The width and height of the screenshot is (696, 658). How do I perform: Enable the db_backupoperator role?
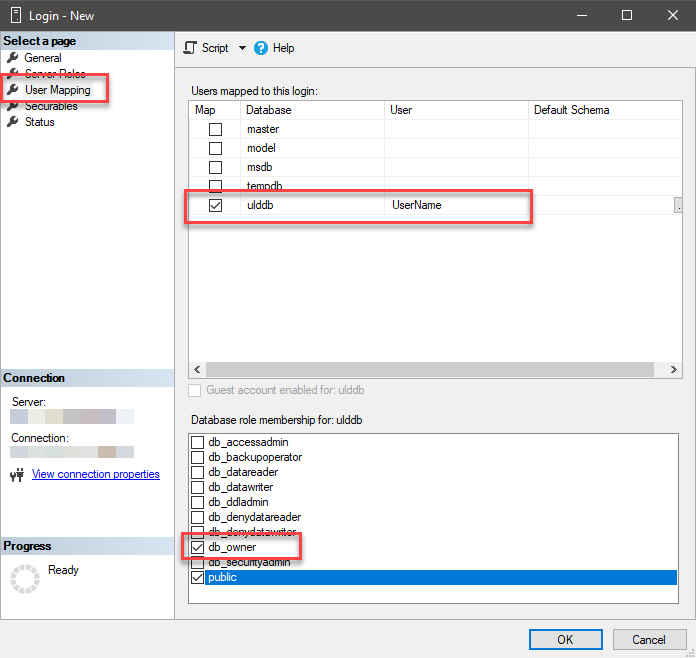click(197, 457)
